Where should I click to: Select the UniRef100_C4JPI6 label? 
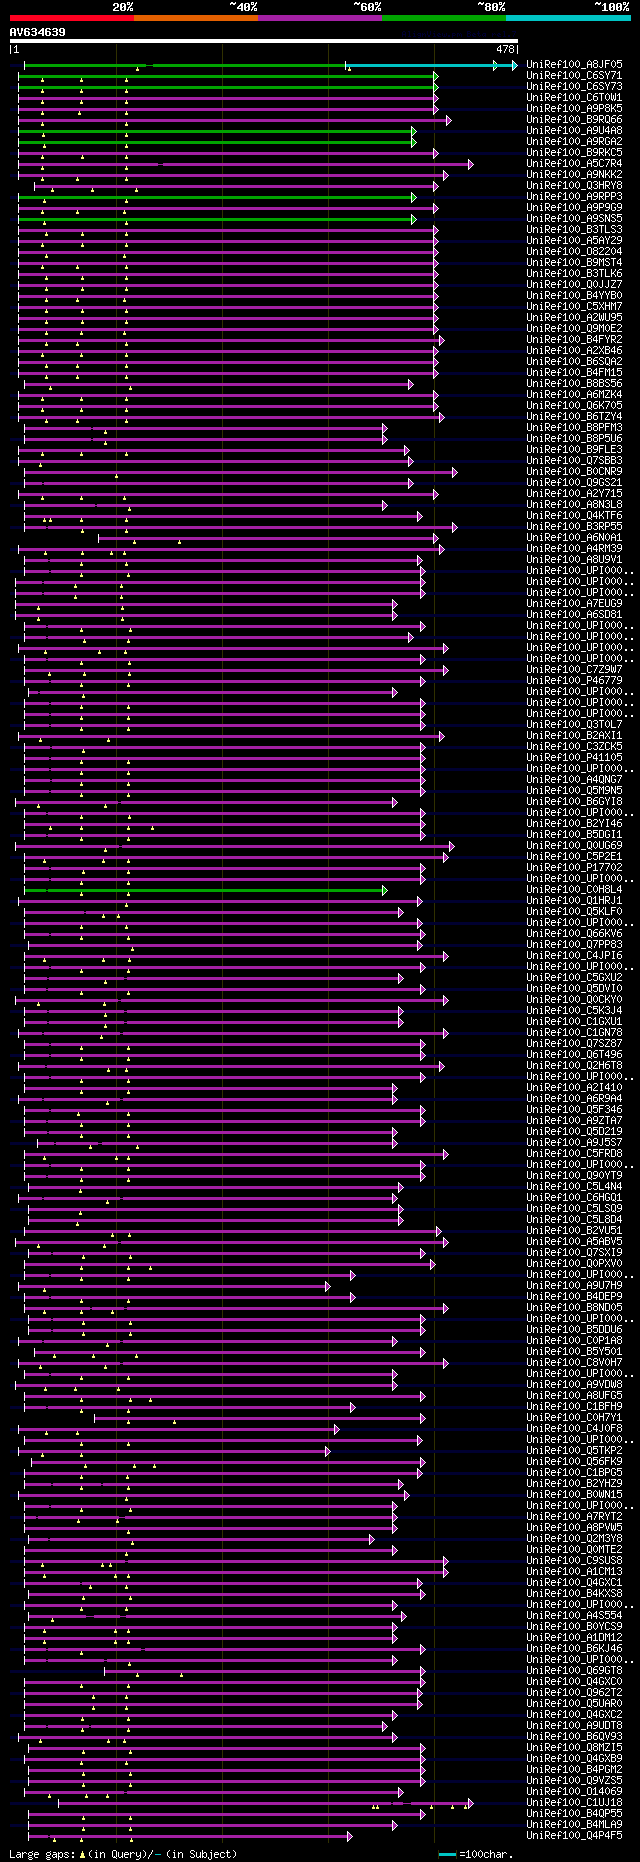pyautogui.click(x=574, y=955)
